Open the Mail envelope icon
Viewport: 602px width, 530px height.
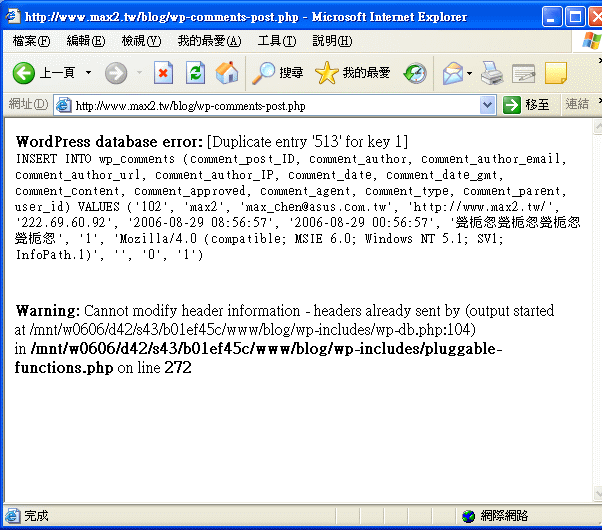453,73
